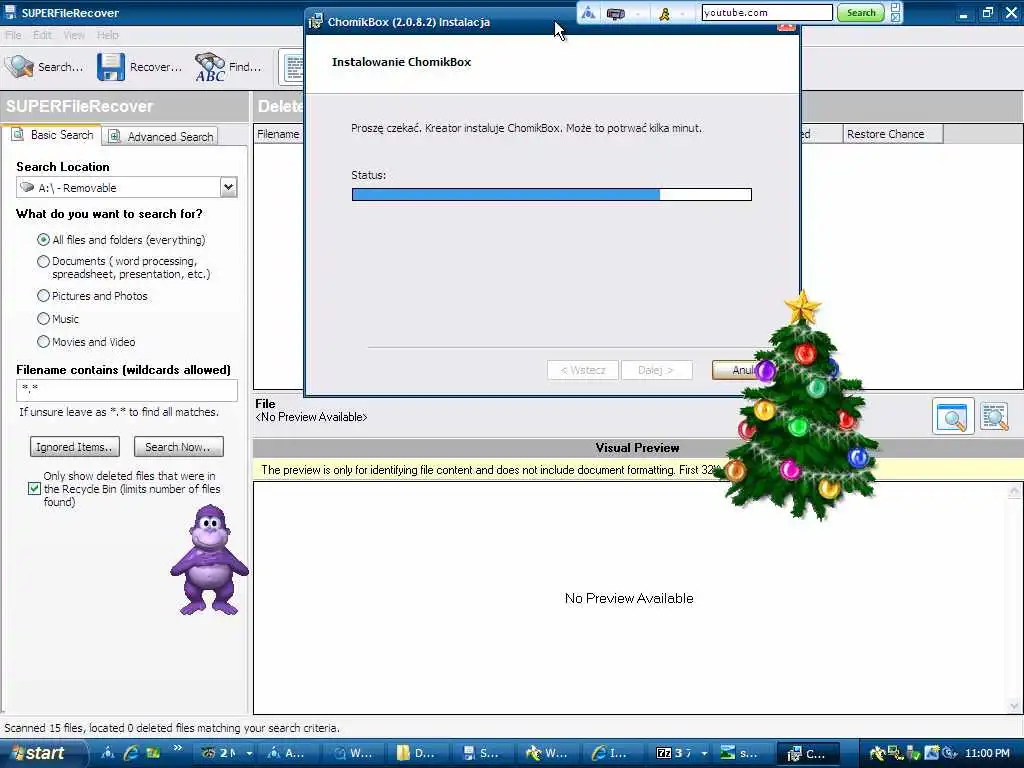Click the Wstecz button in installer
The image size is (1024, 768).
583,370
